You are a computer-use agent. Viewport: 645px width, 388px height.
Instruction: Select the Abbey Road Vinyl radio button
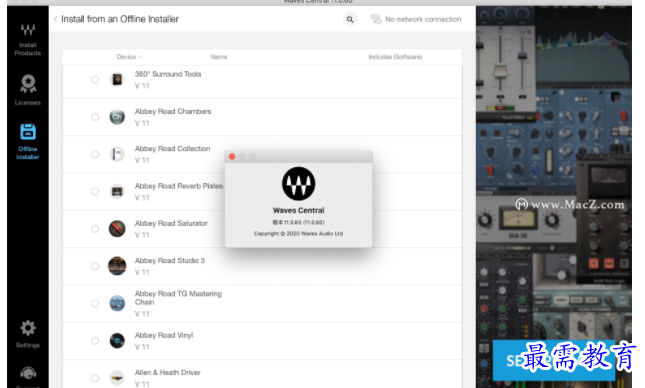tap(95, 341)
